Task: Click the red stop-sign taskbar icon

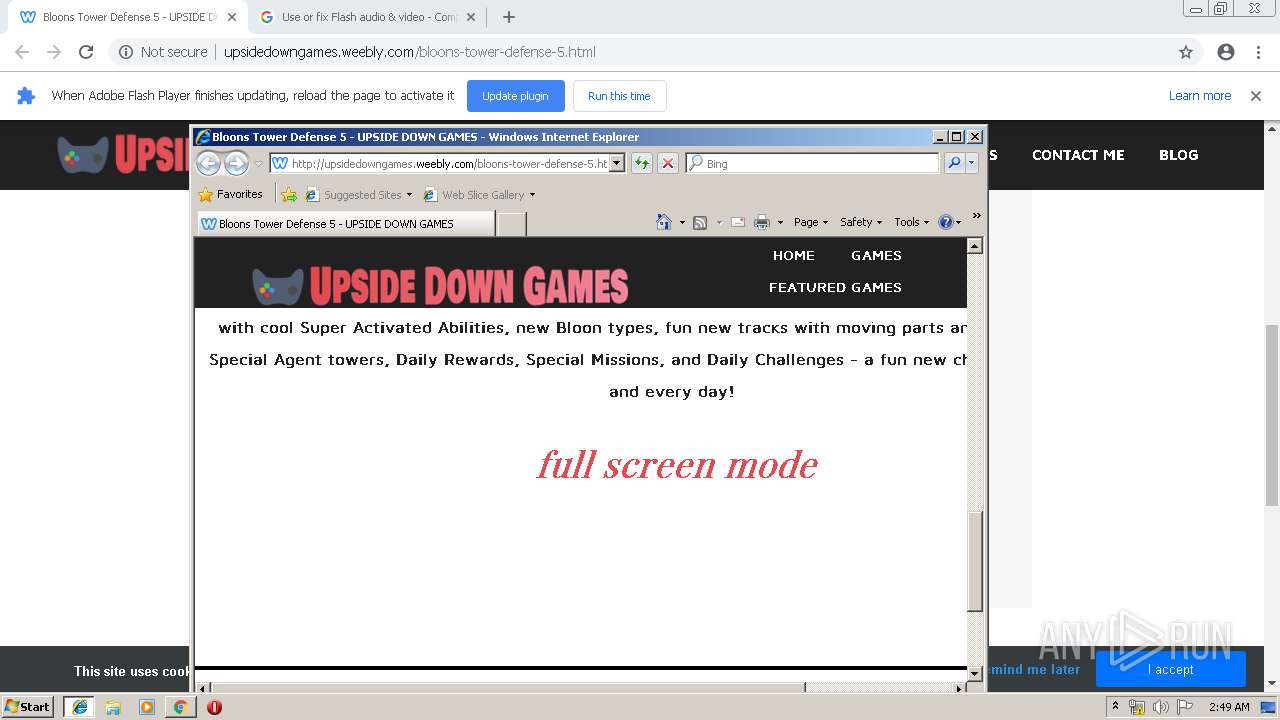Action: [x=214, y=707]
